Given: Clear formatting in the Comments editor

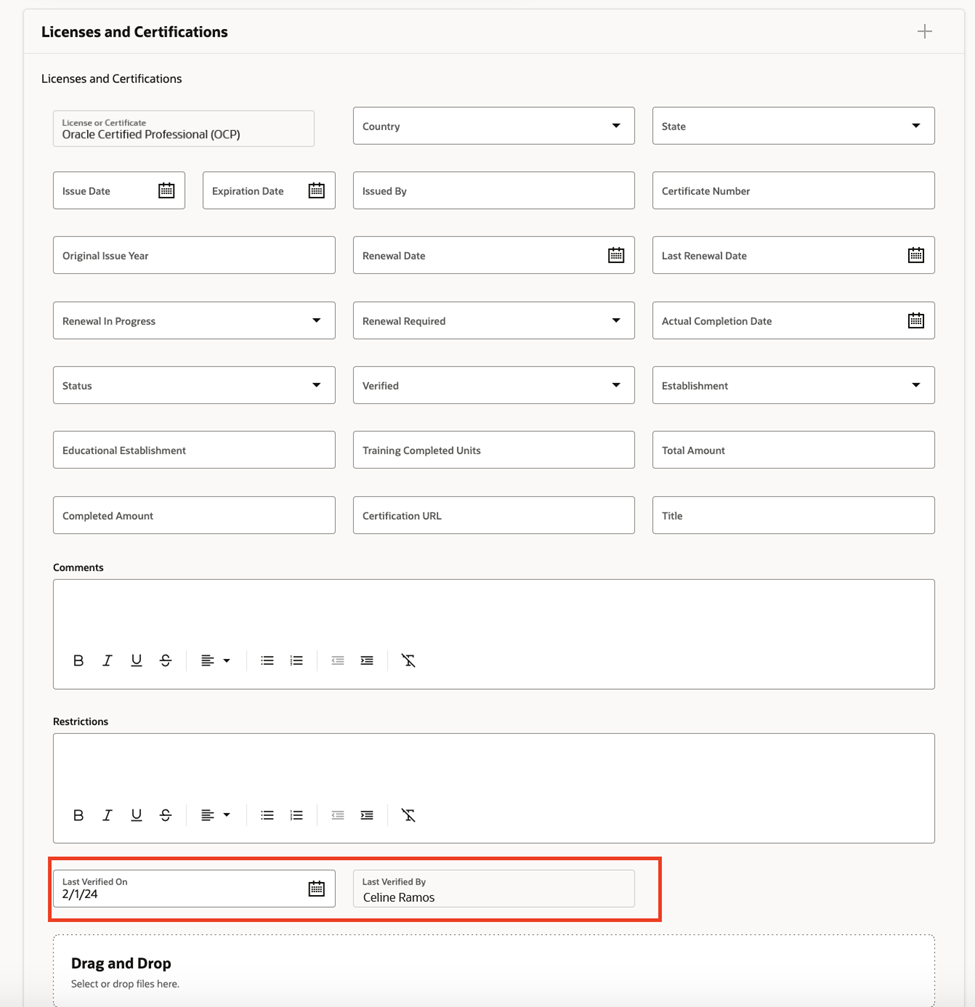Looking at the screenshot, I should [x=408, y=661].
